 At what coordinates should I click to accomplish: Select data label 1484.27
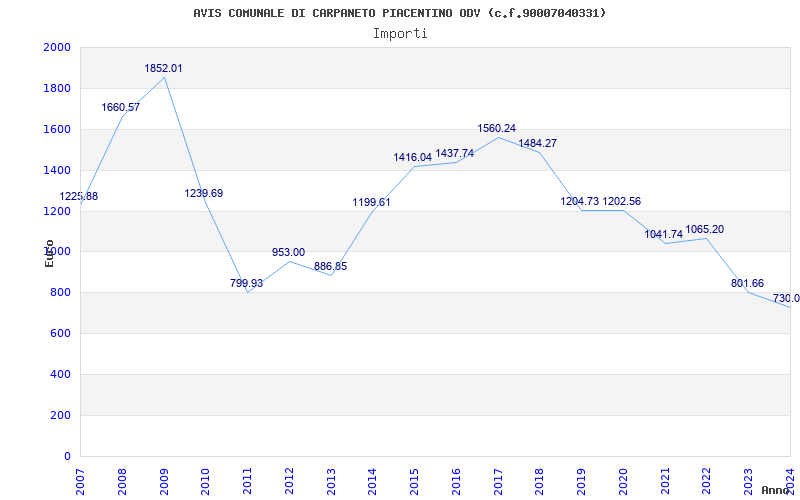coord(537,143)
